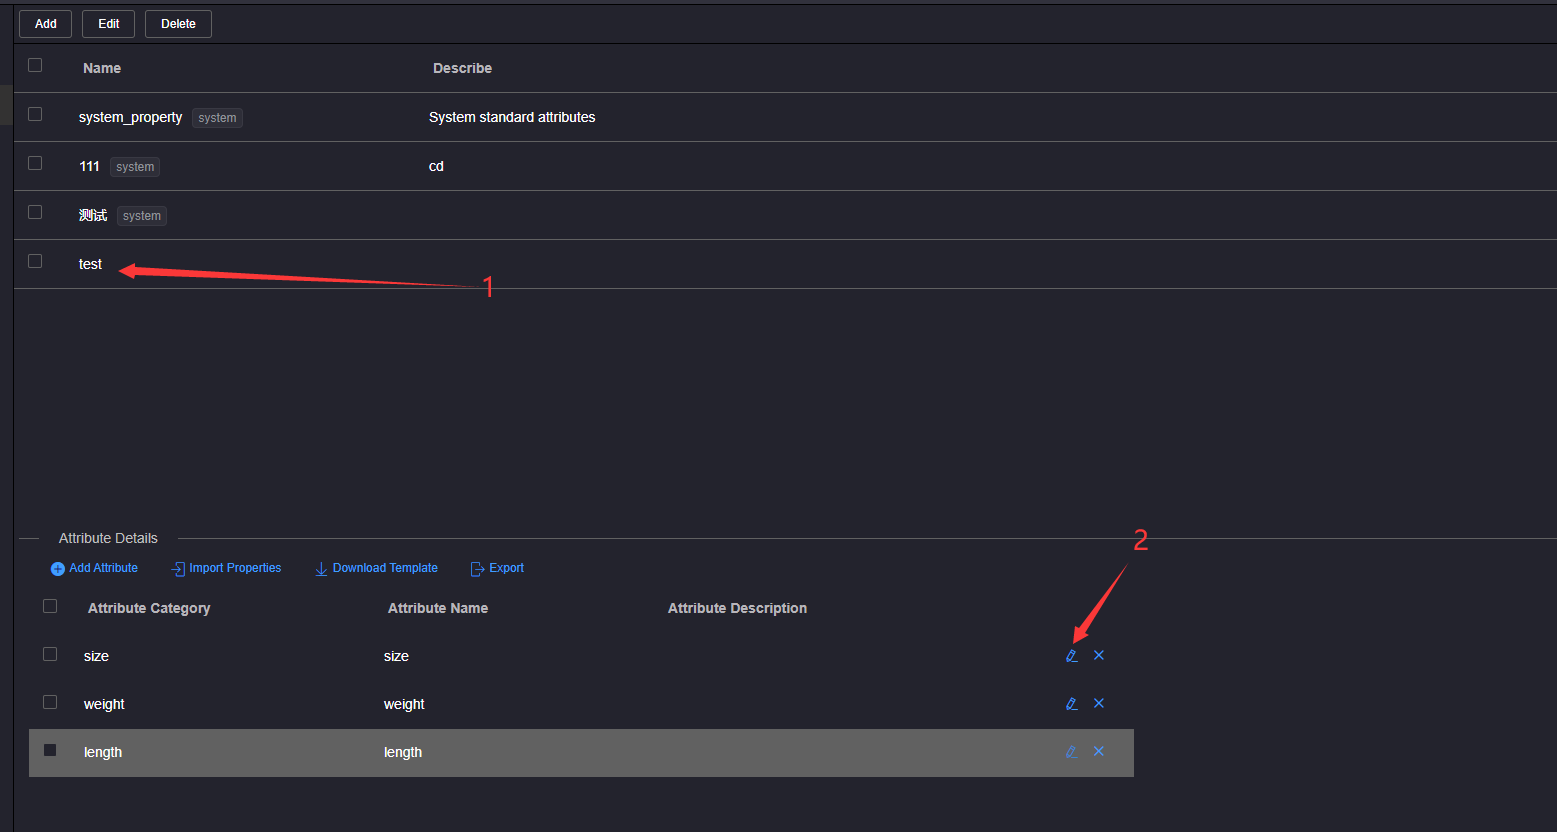Image resolution: width=1557 pixels, height=832 pixels.
Task: Check the weight attribute checkbox
Action: [50, 702]
